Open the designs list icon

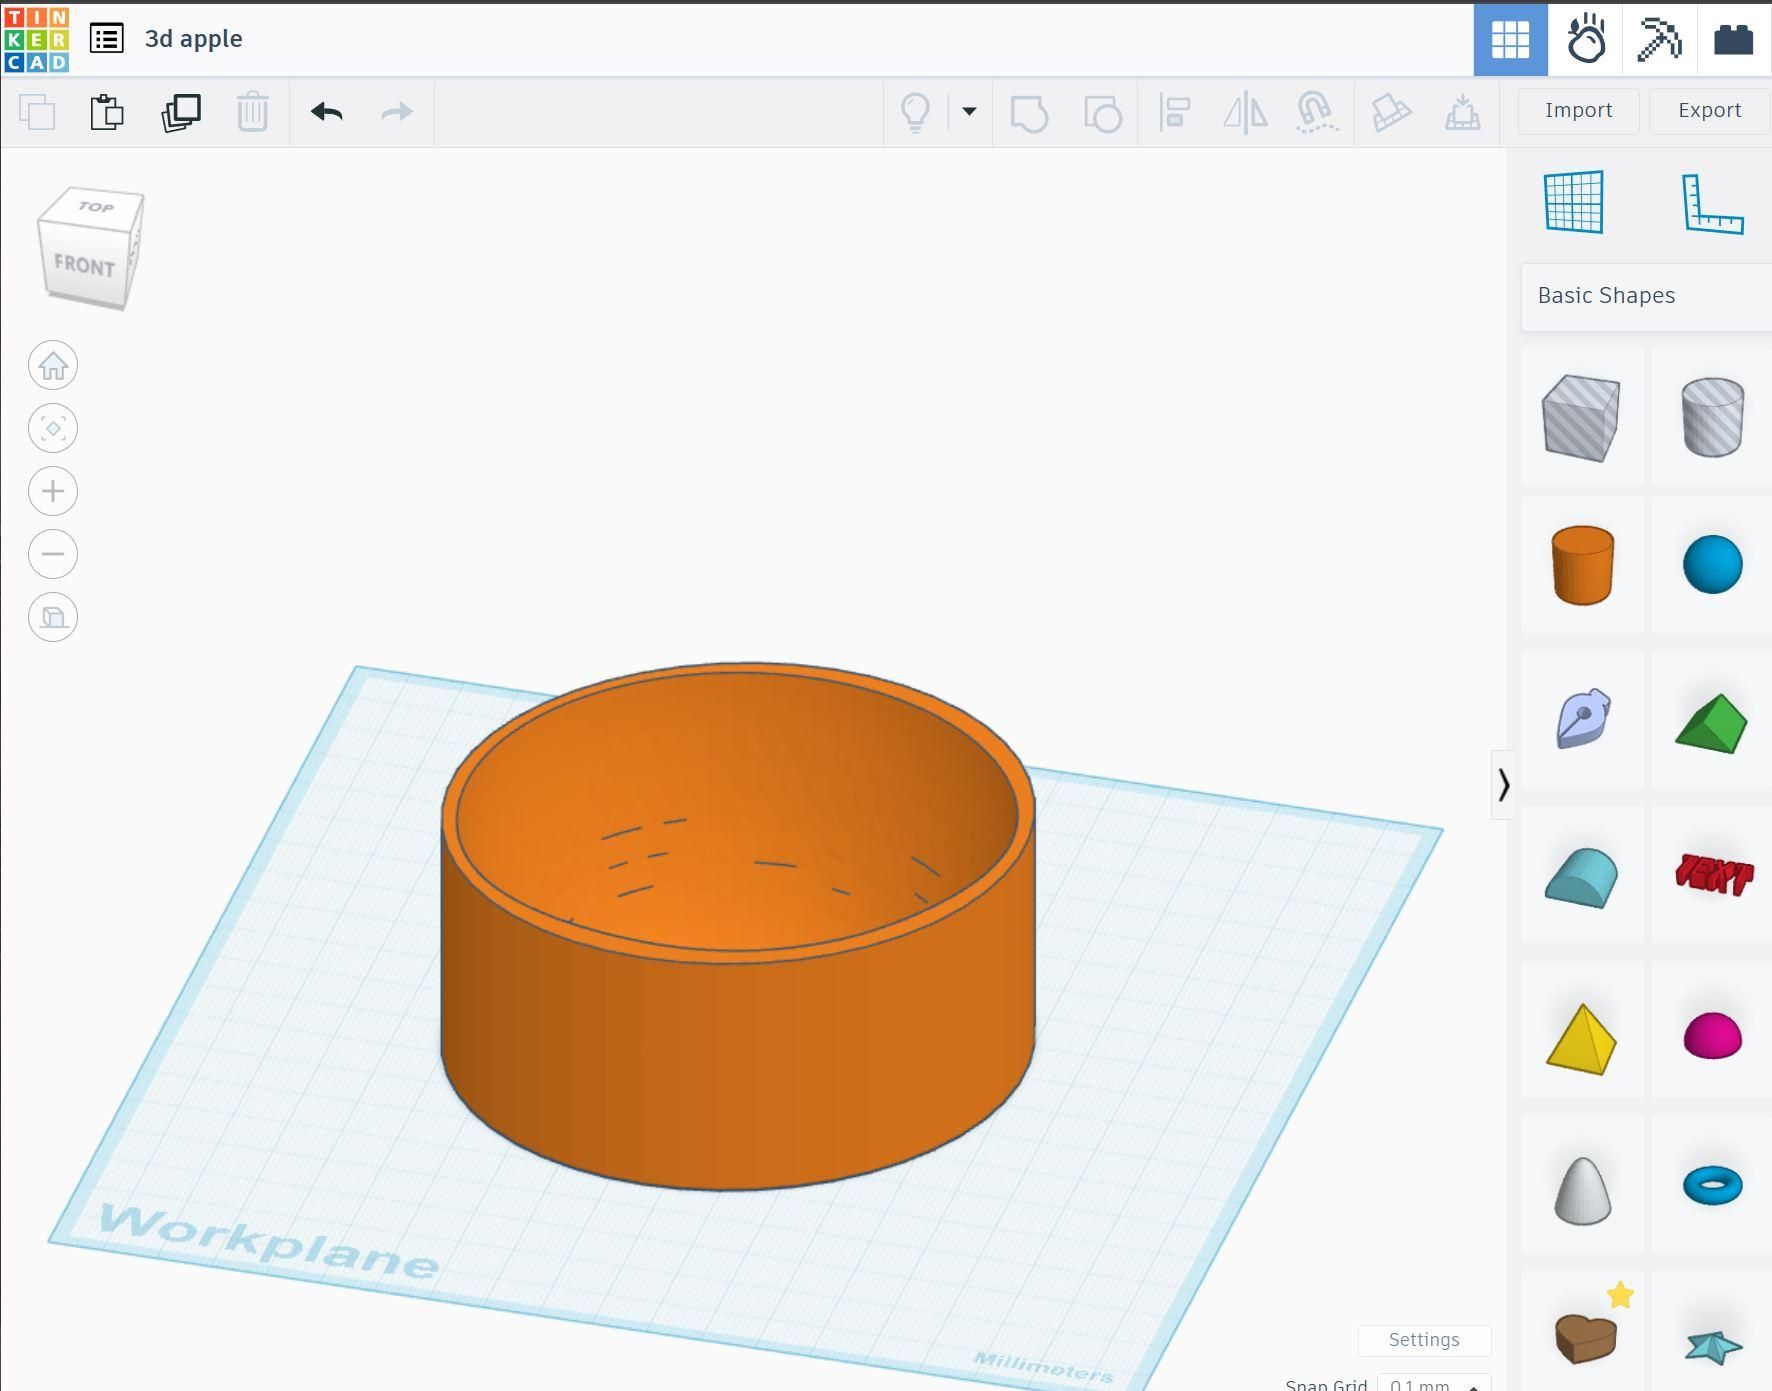click(x=106, y=39)
